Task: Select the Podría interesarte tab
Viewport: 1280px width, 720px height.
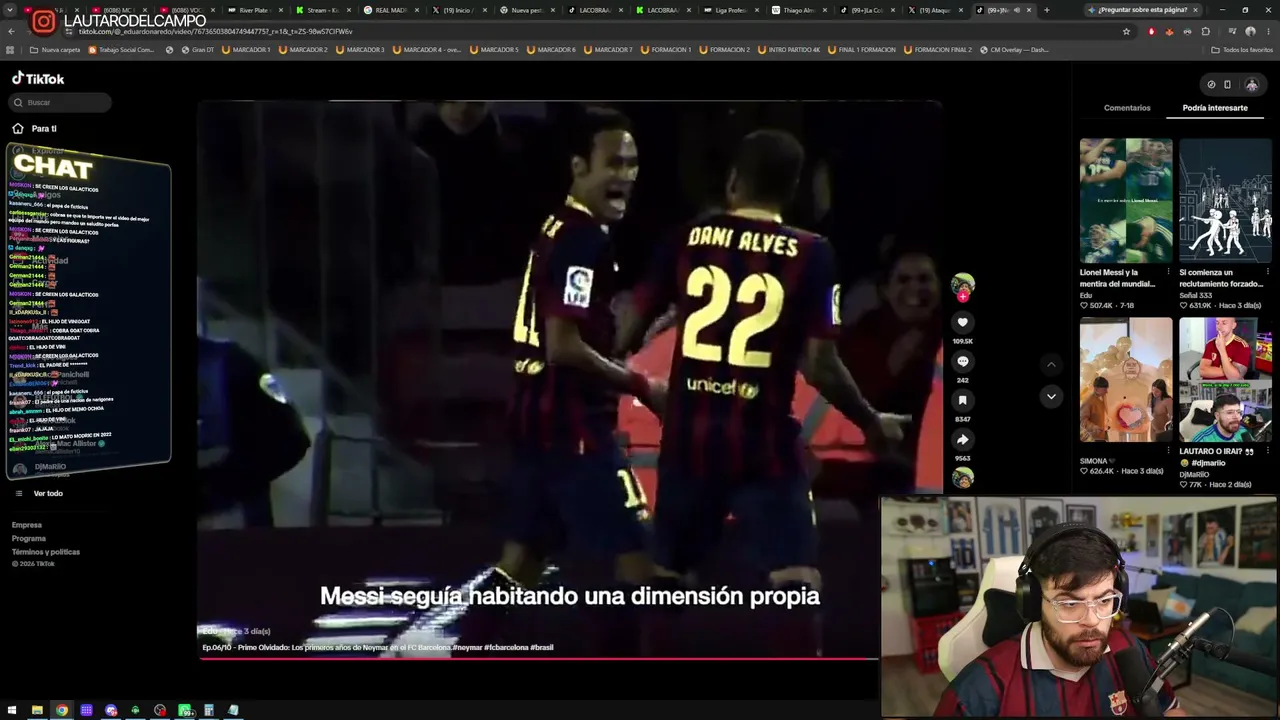Action: (1215, 108)
